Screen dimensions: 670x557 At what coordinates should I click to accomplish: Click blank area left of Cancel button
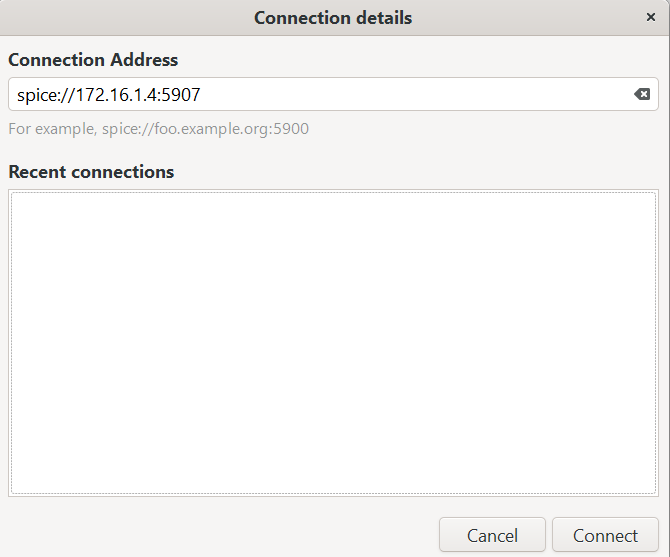pyautogui.click(x=222, y=535)
